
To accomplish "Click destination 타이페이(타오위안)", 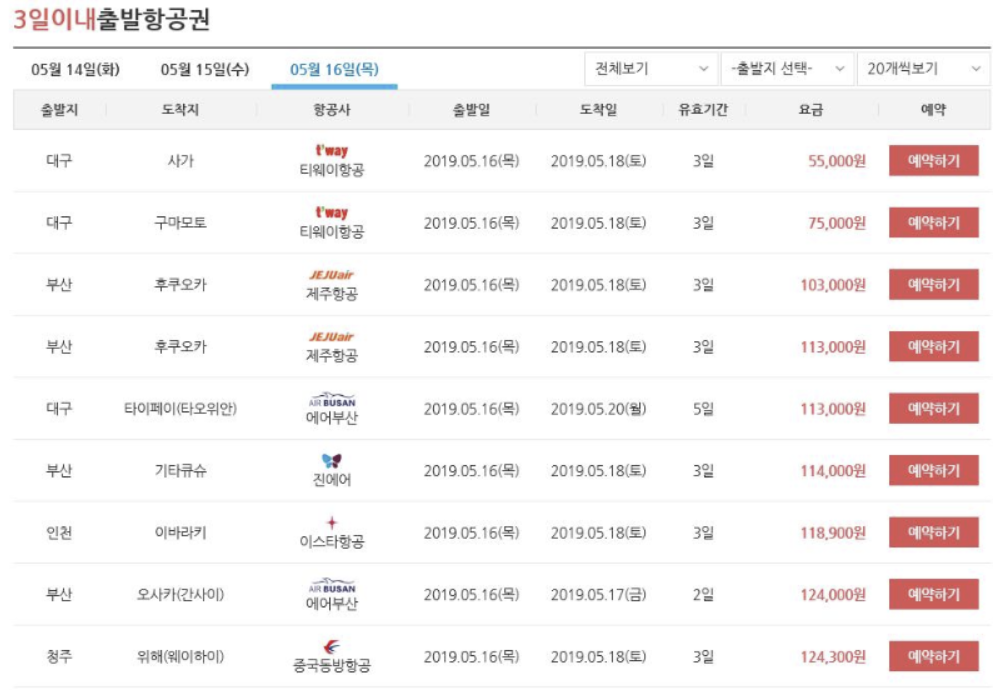I will click(x=180, y=409).
